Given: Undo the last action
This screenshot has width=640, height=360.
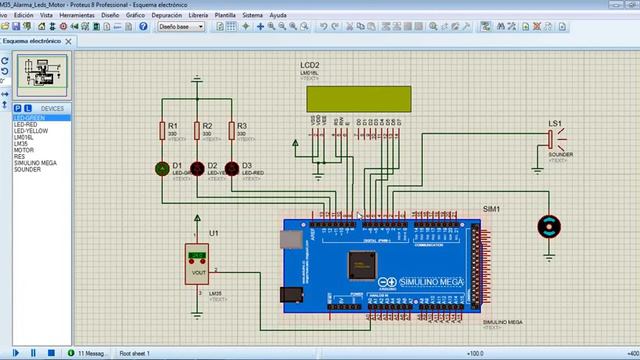Looking at the screenshot, I should [x=323, y=27].
